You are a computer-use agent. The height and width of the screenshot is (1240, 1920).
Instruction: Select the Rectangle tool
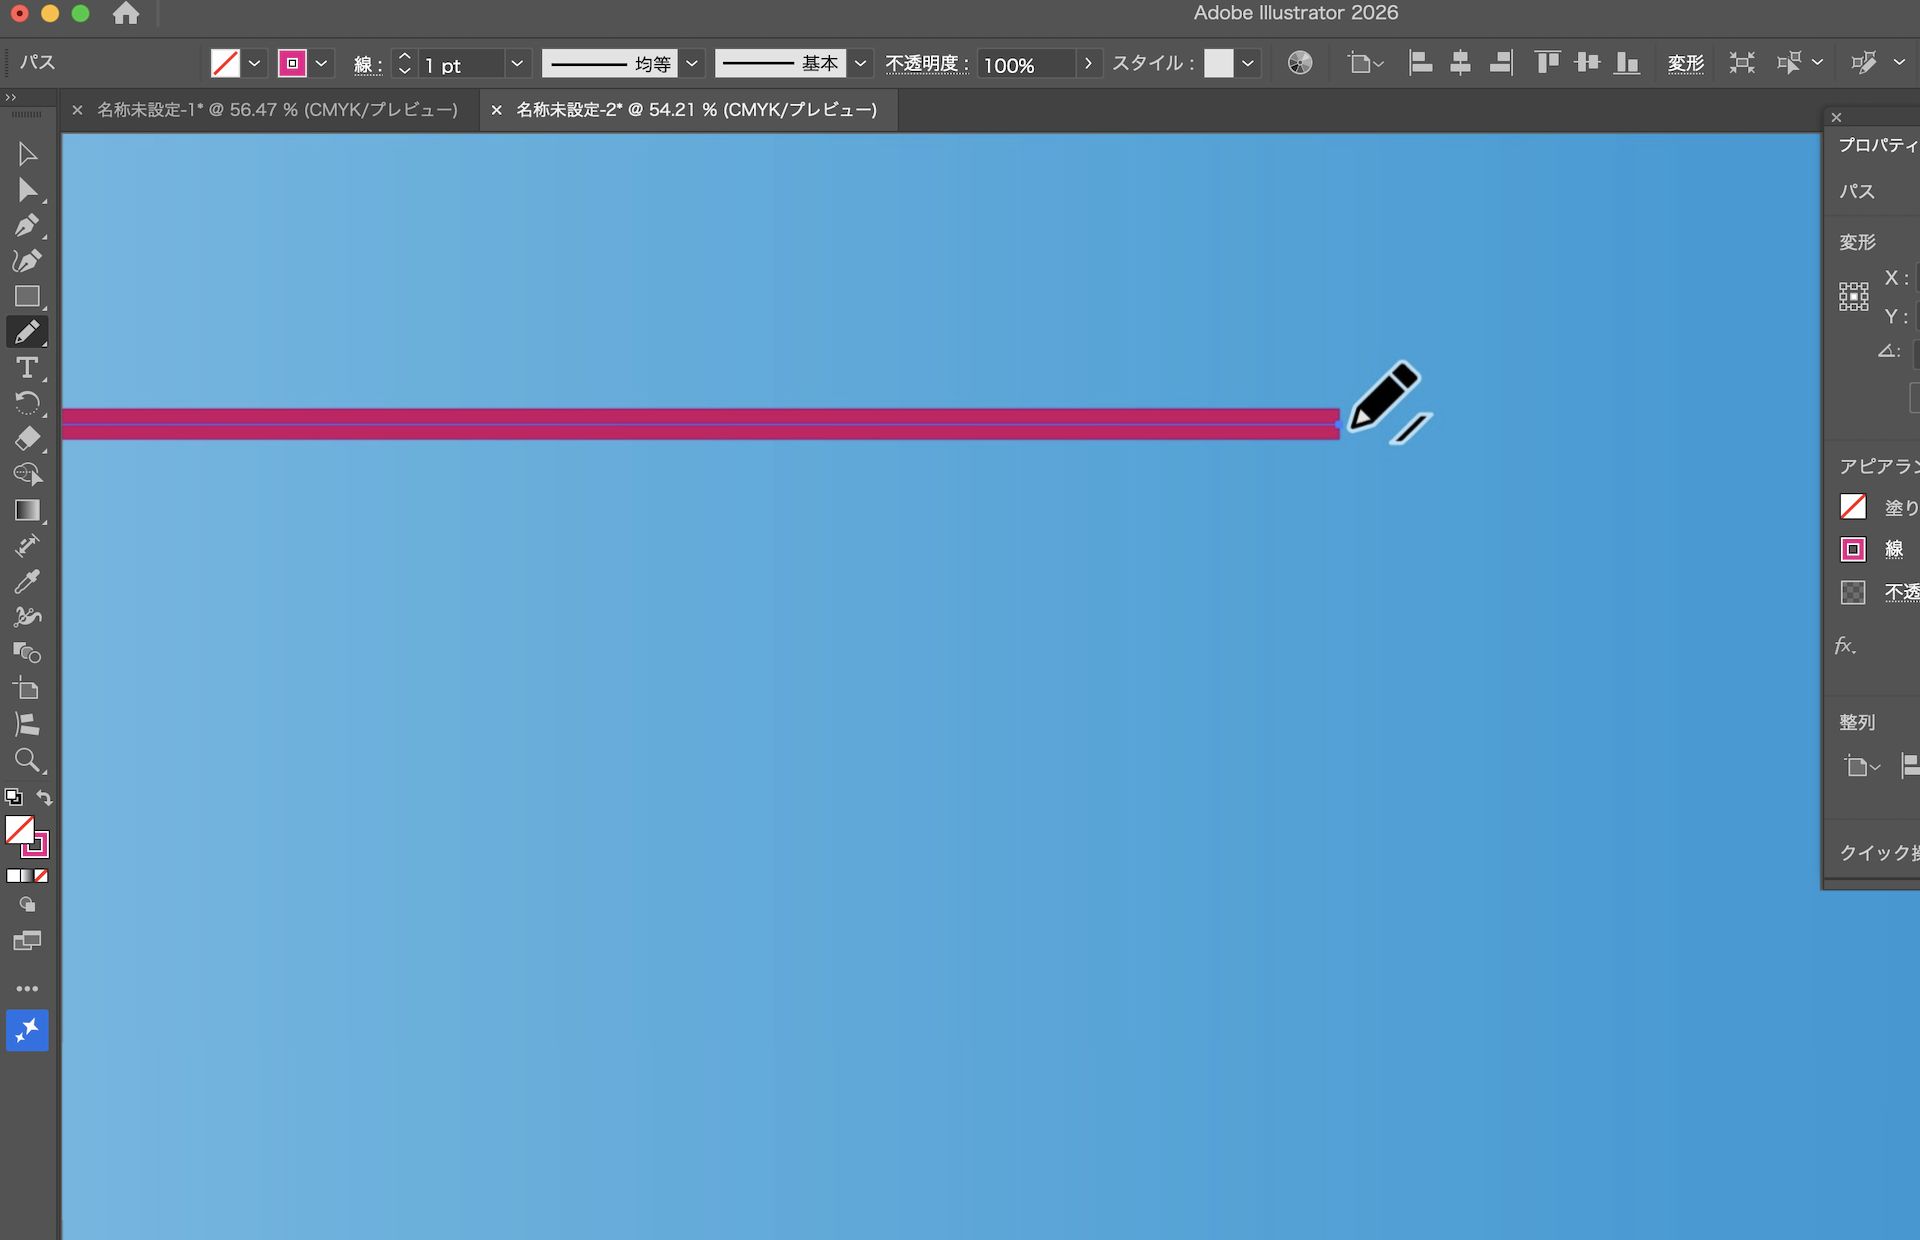28,296
